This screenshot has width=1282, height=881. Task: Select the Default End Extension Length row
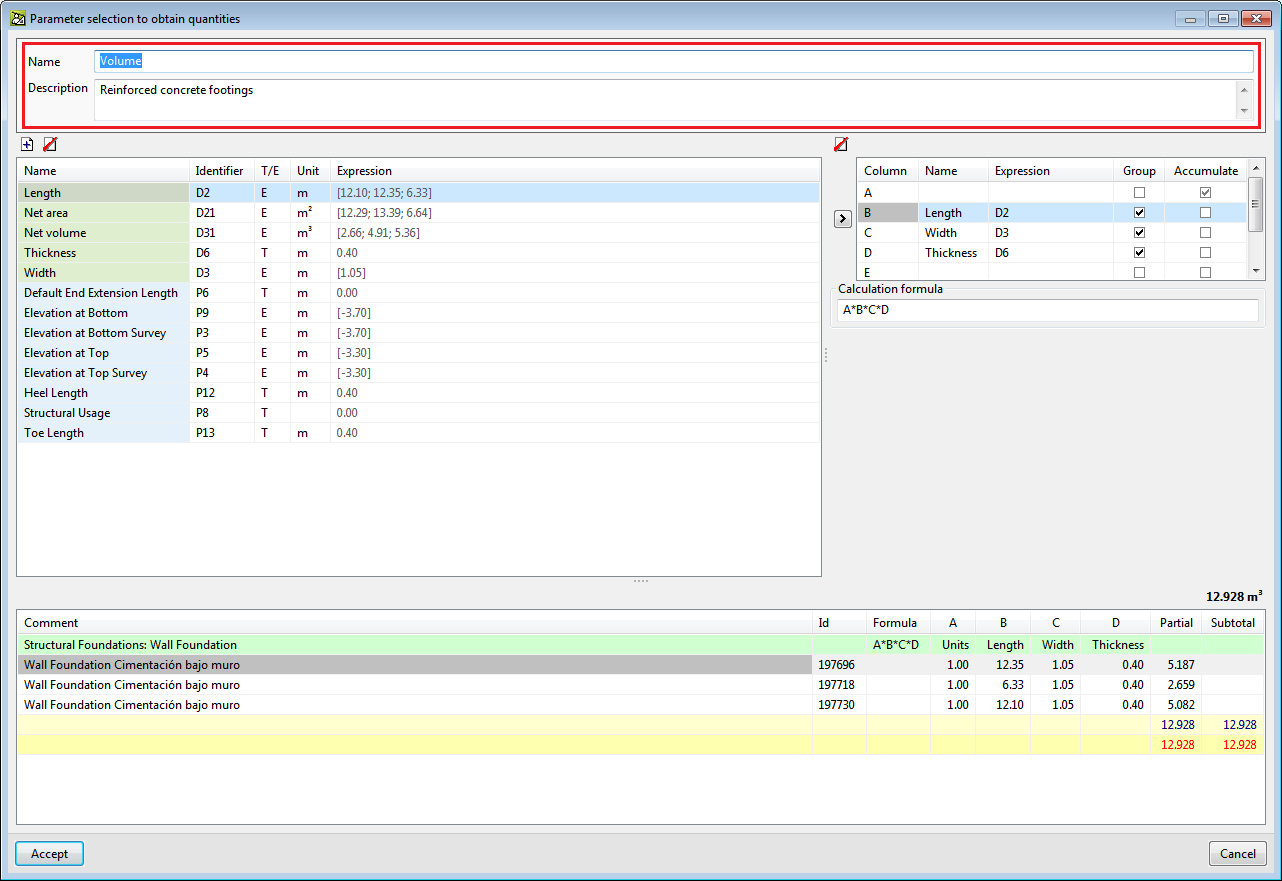pyautogui.click(x=418, y=293)
